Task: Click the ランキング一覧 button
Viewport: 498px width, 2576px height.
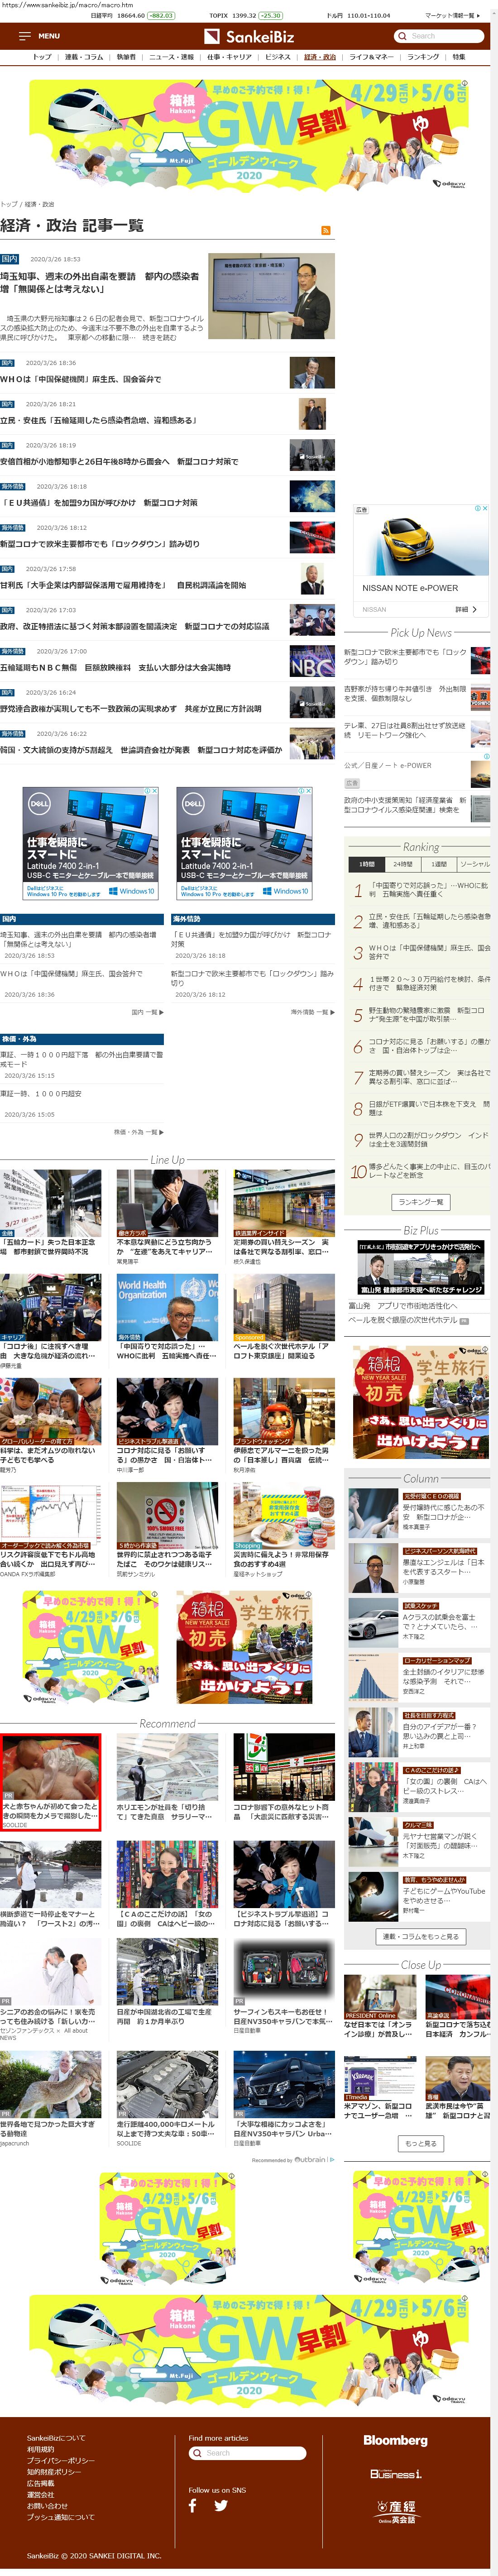Action: (420, 1202)
